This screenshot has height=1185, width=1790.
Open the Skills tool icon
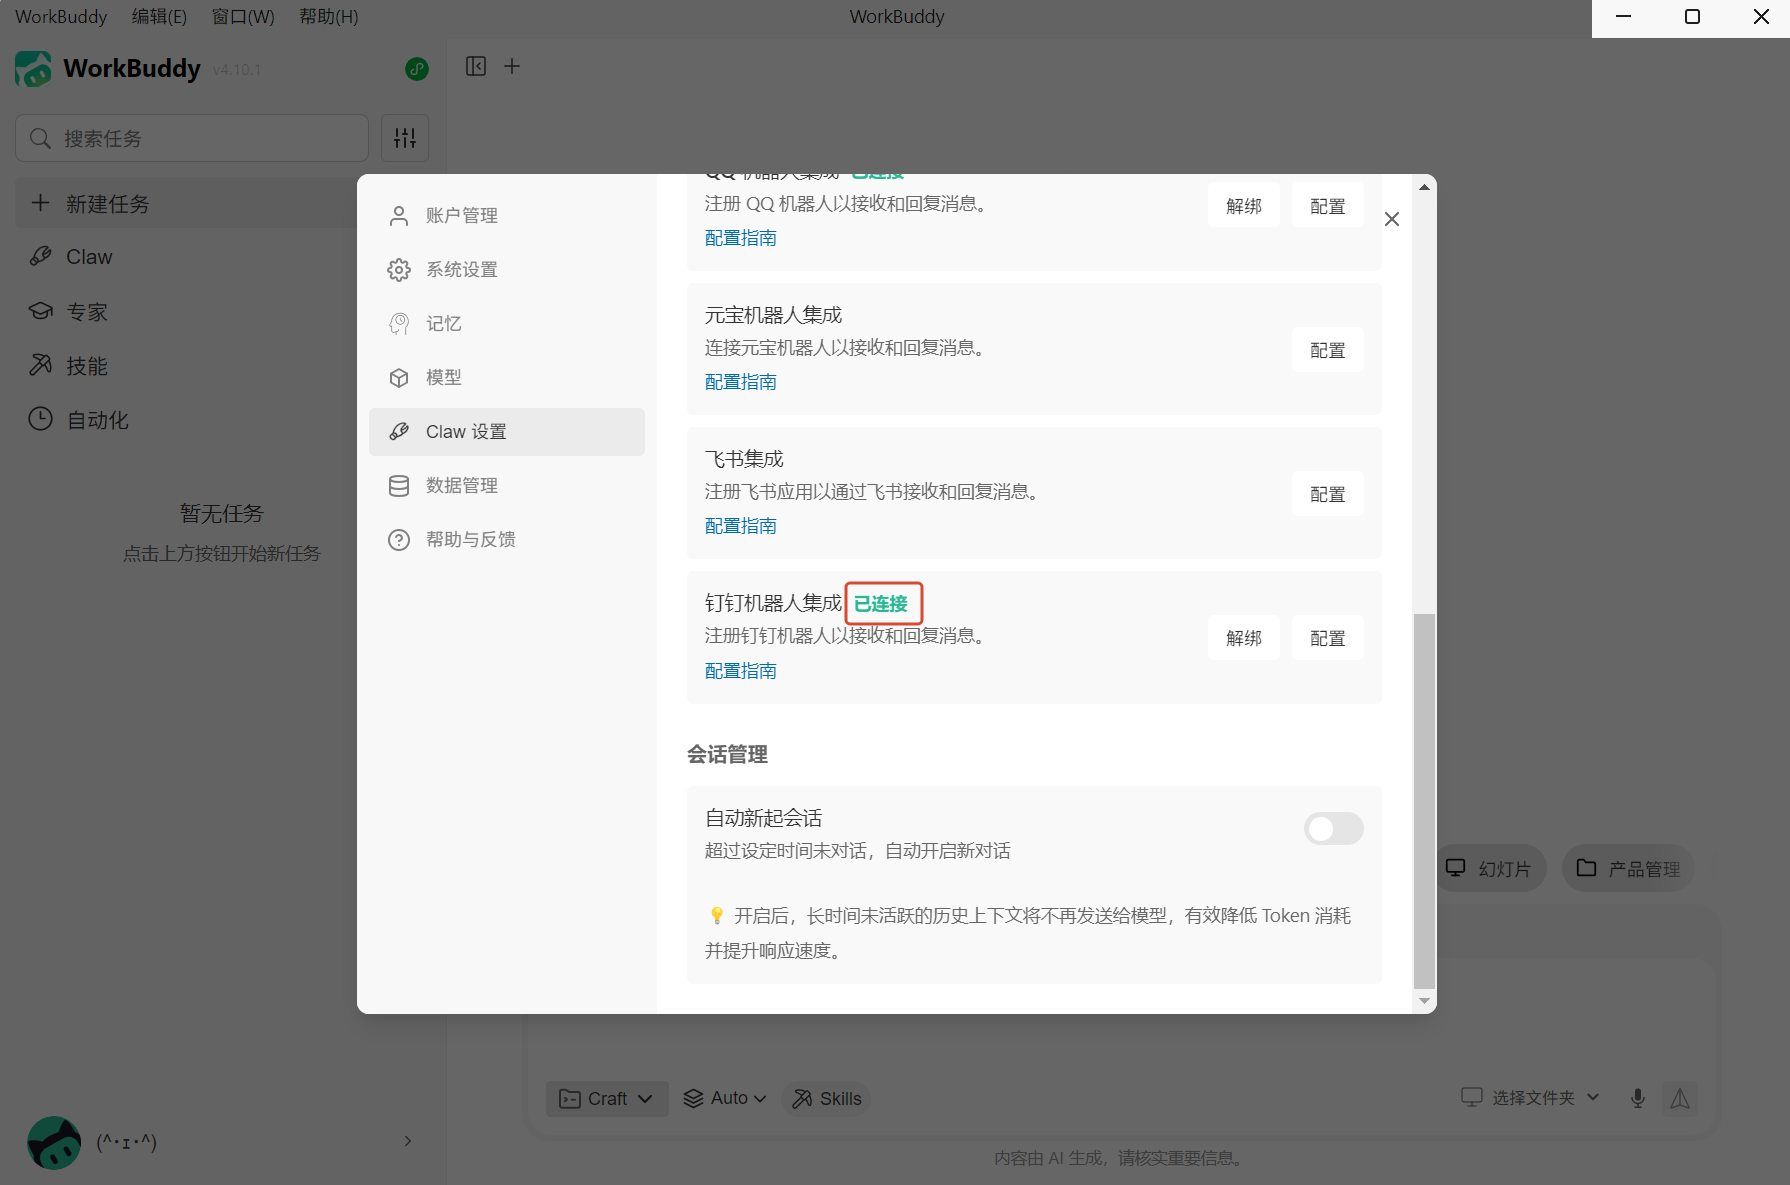coord(827,1098)
